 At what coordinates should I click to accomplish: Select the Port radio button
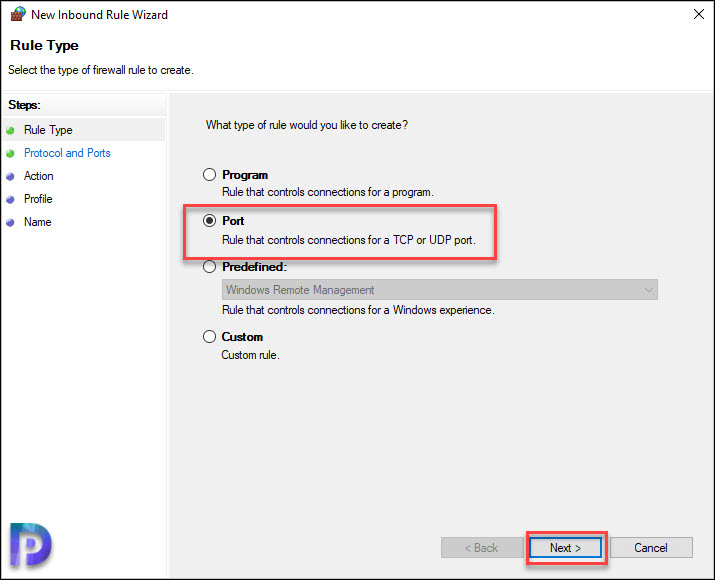coord(209,221)
